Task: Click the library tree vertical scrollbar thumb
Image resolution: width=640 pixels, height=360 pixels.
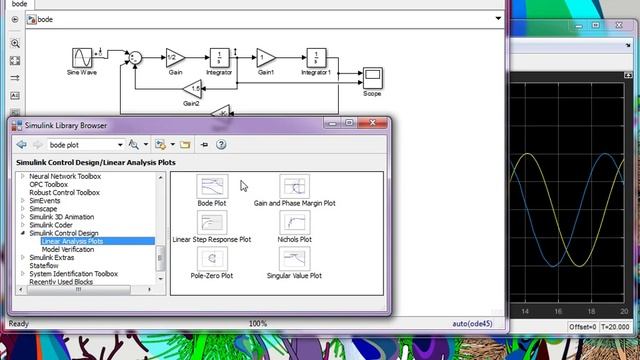Action: 160,258
